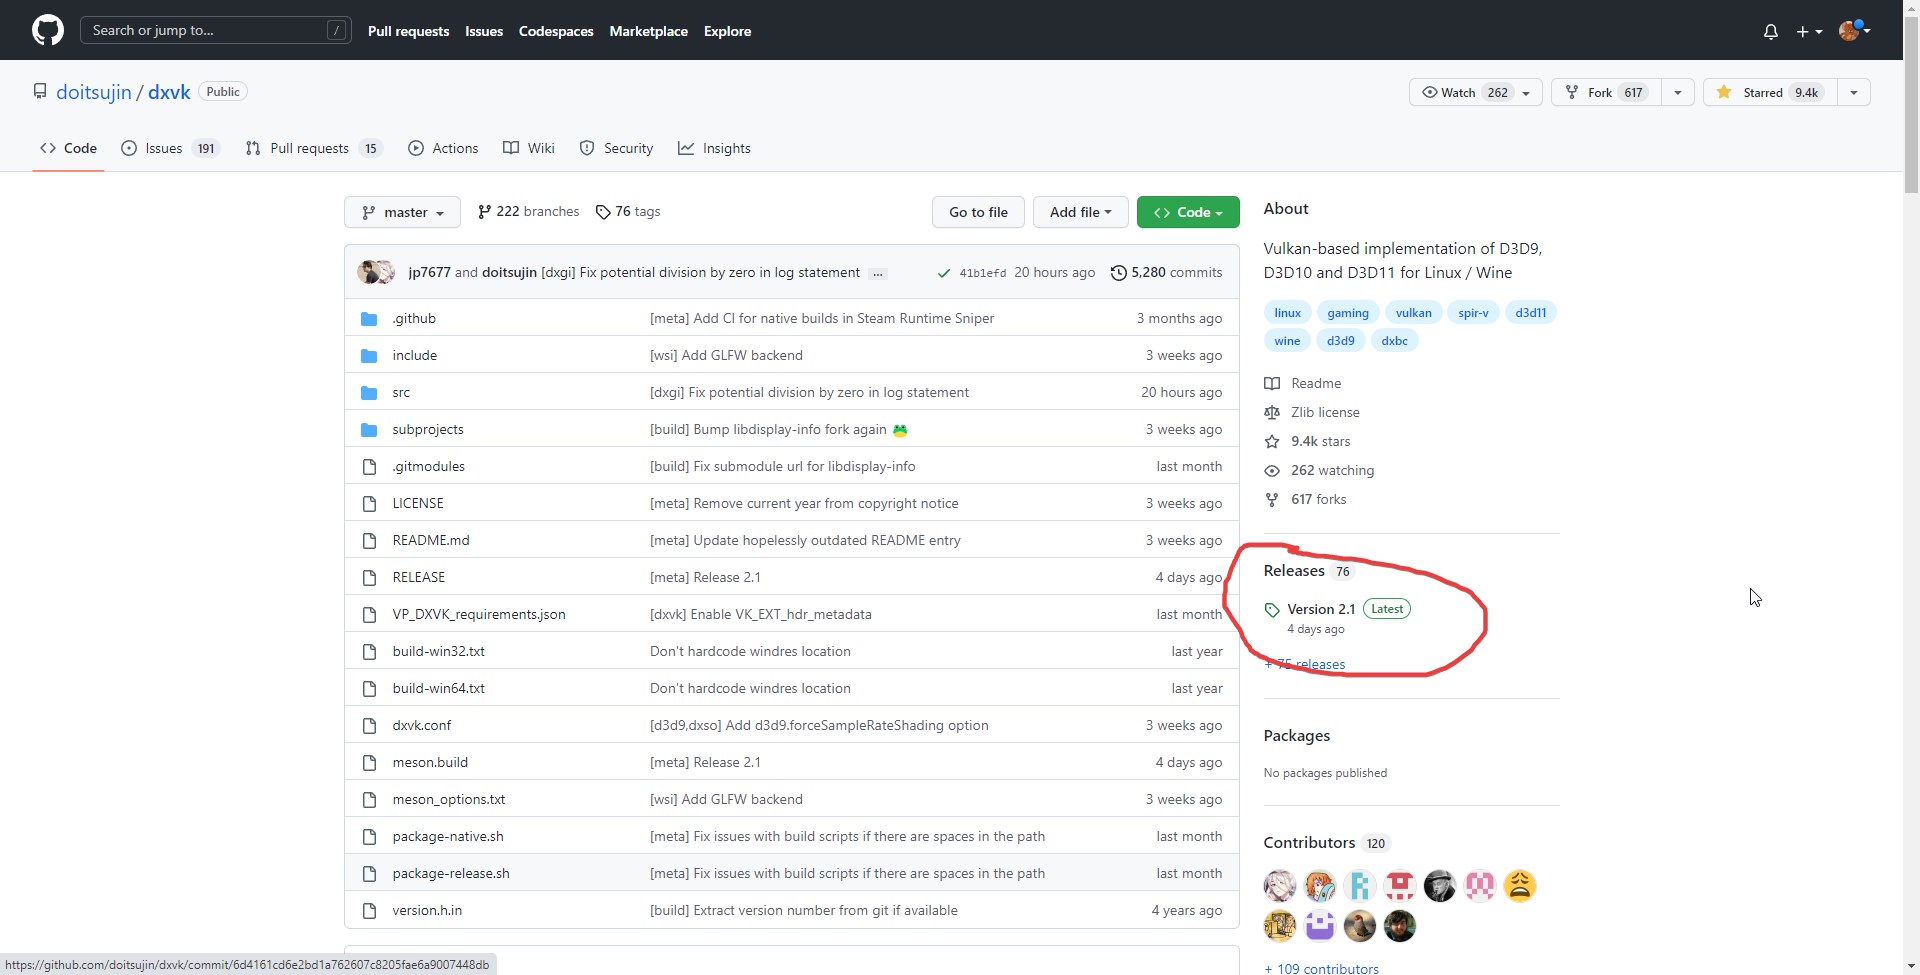Open the dxvk.conf file
Image resolution: width=1920 pixels, height=975 pixels.
422,725
